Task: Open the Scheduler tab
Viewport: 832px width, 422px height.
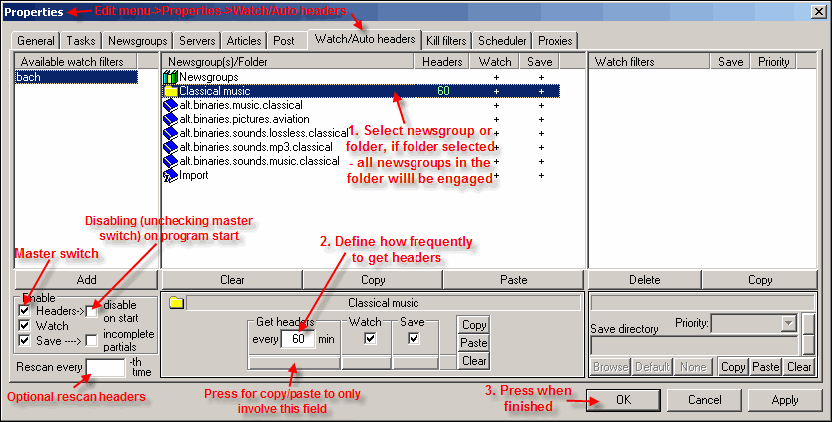Action: [502, 41]
